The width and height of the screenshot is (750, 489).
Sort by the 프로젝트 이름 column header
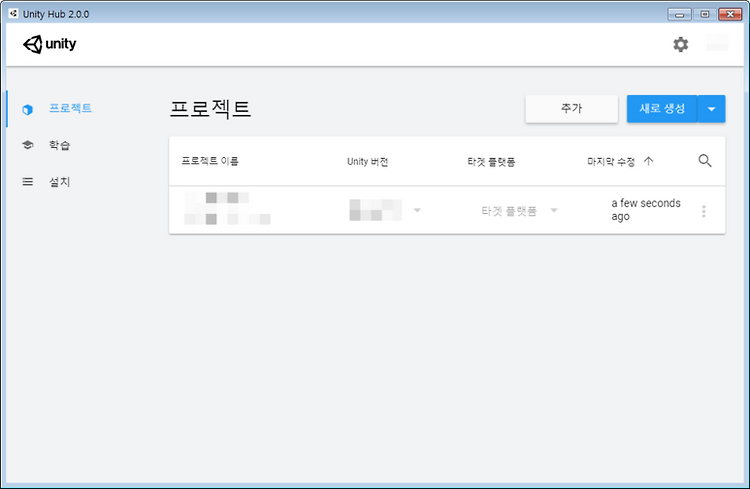pyautogui.click(x=210, y=161)
